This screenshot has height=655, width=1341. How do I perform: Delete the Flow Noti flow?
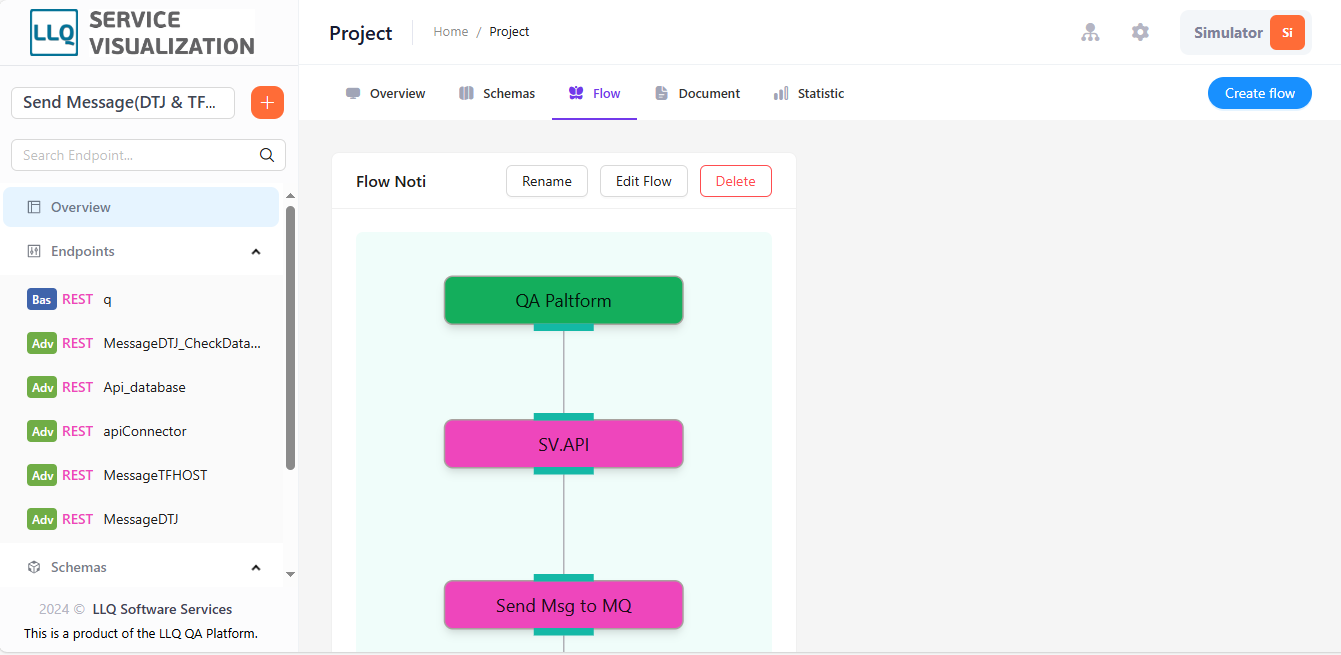point(736,181)
